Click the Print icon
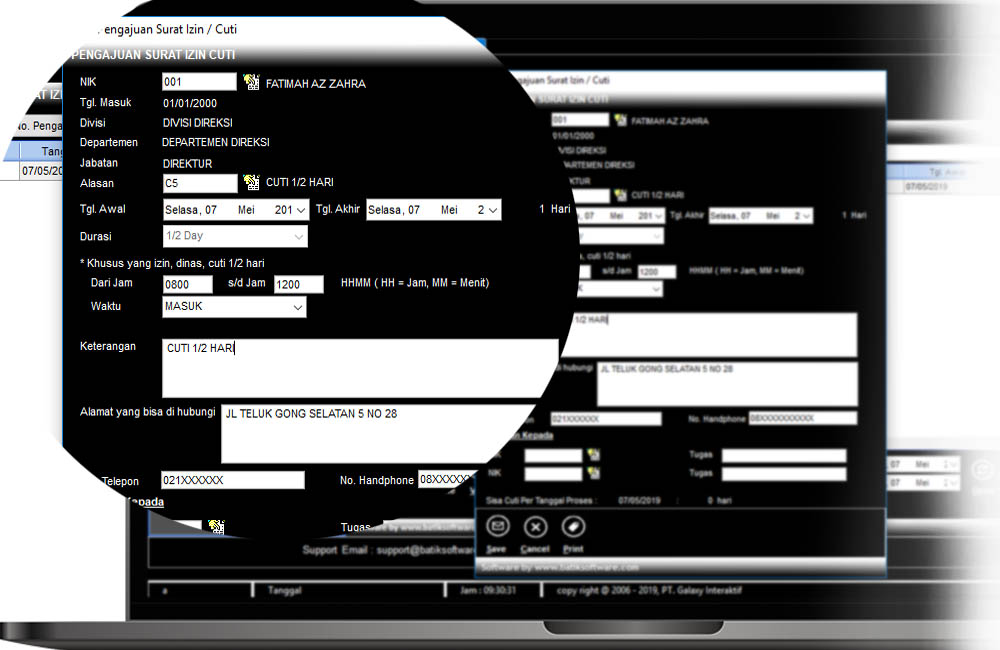The image size is (1000, 650). (x=573, y=527)
